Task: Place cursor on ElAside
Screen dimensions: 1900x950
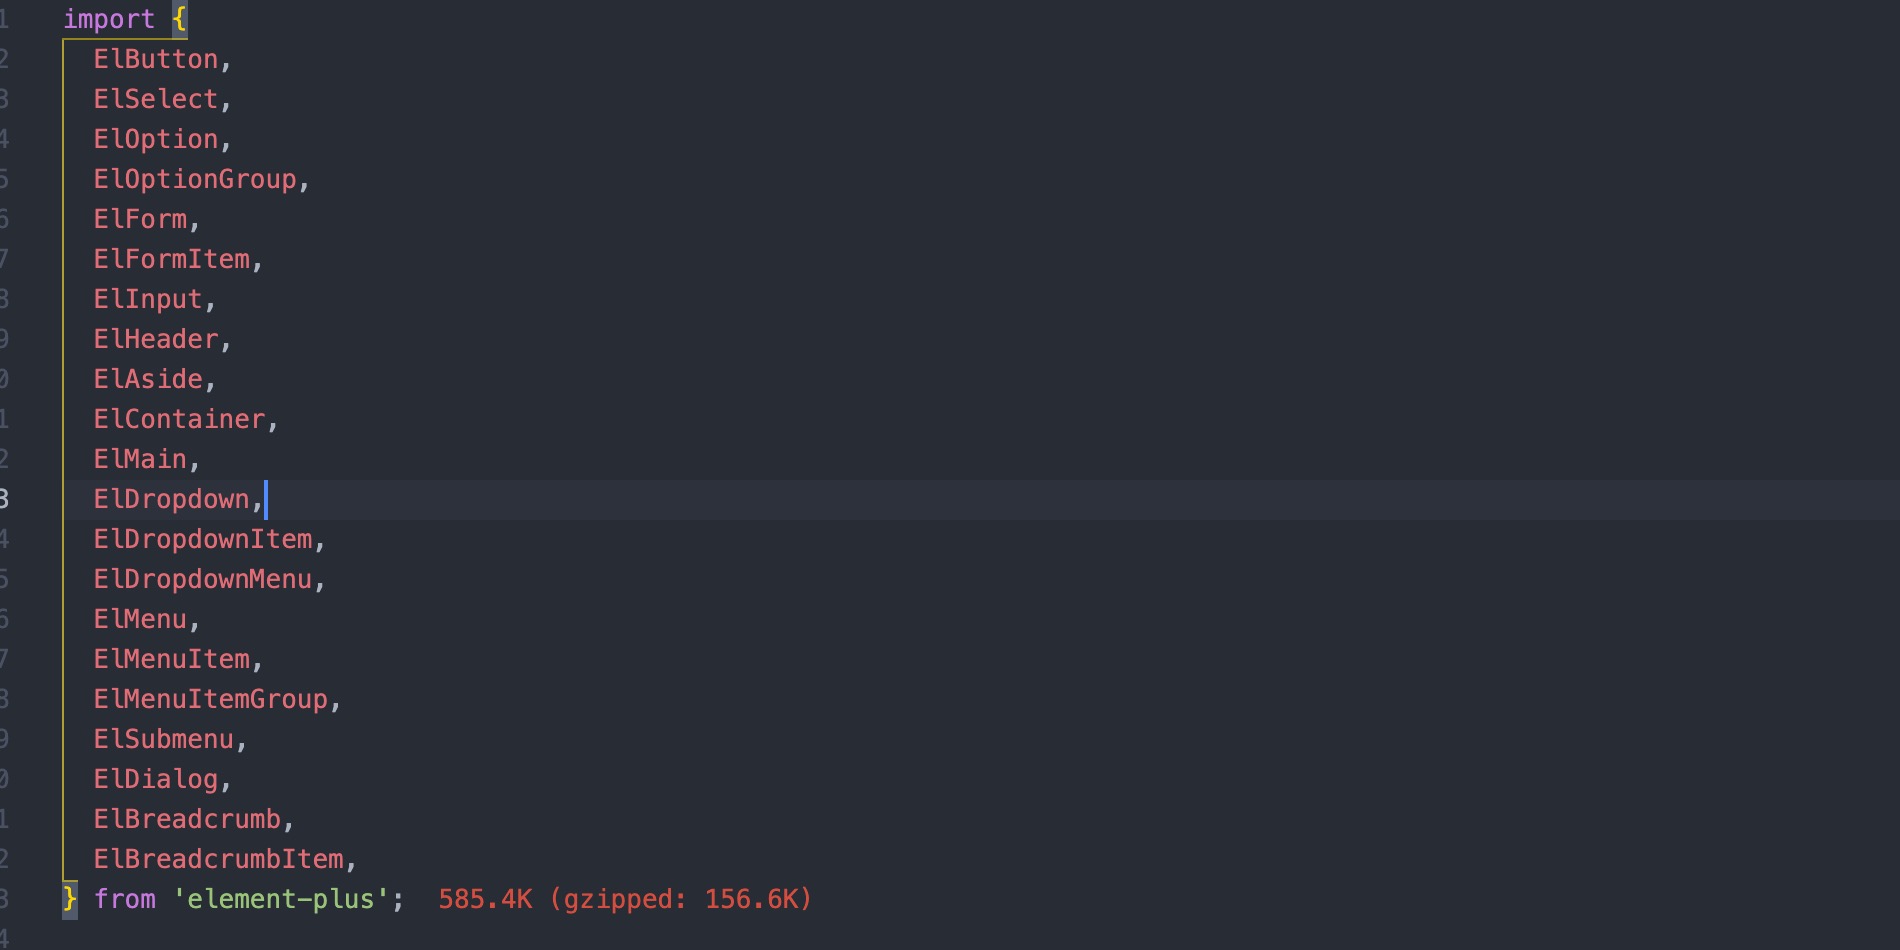Action: pyautogui.click(x=148, y=379)
